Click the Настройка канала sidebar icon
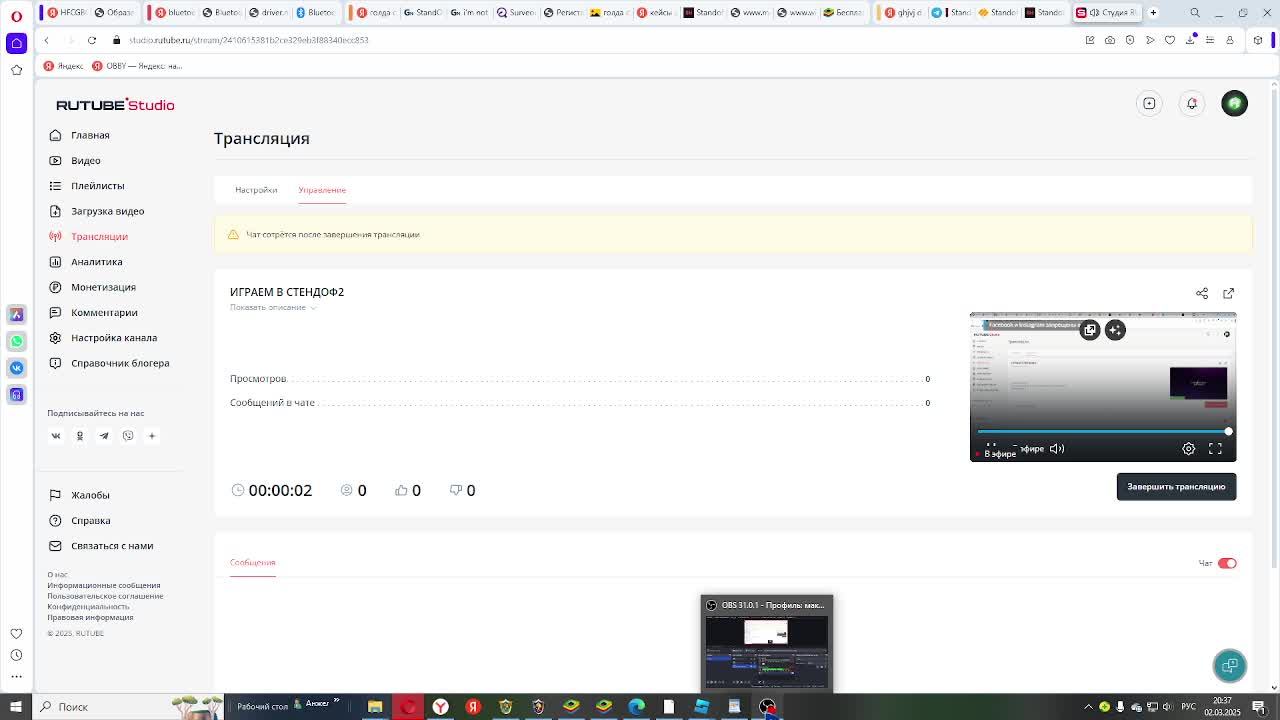 pos(55,338)
